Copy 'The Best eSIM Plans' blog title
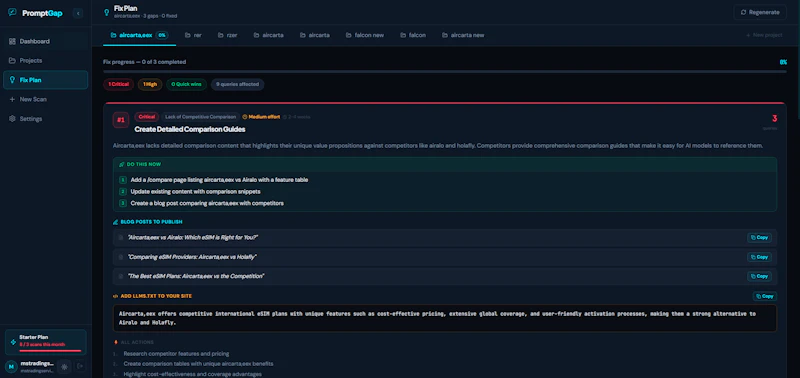The image size is (800, 378). coord(759,276)
